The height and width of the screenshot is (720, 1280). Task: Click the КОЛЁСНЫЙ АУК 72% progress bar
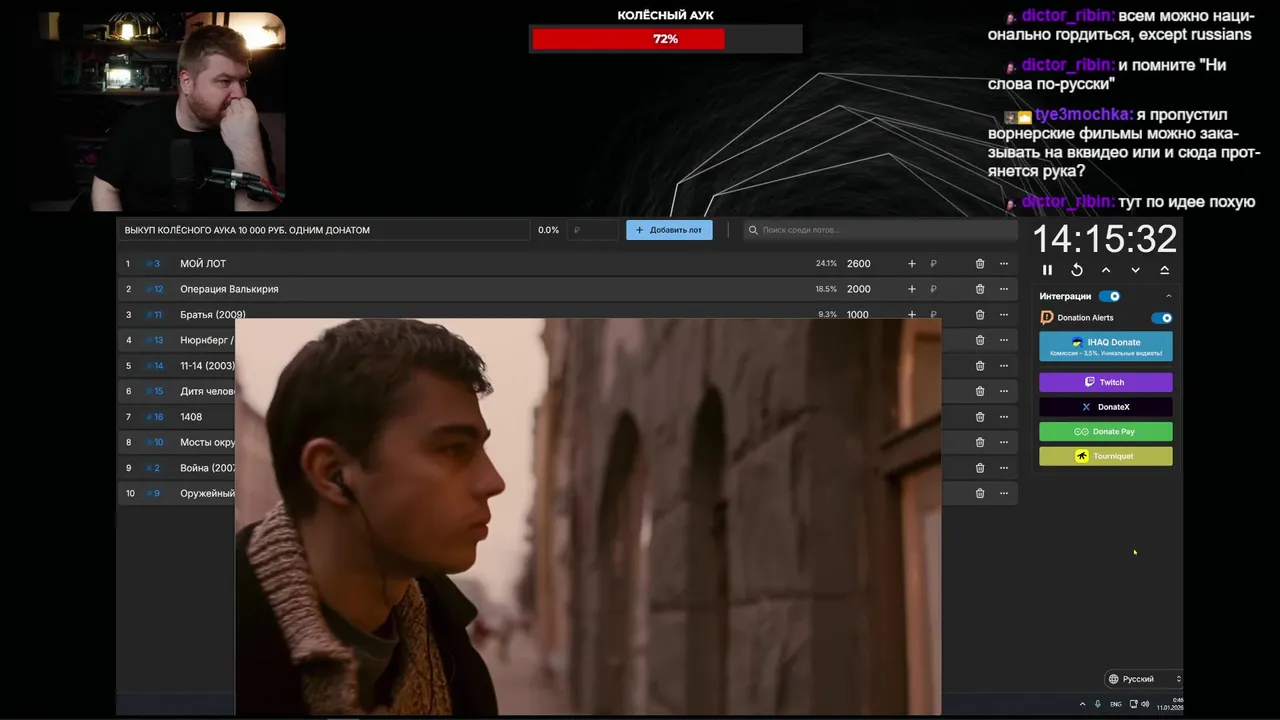(x=665, y=39)
